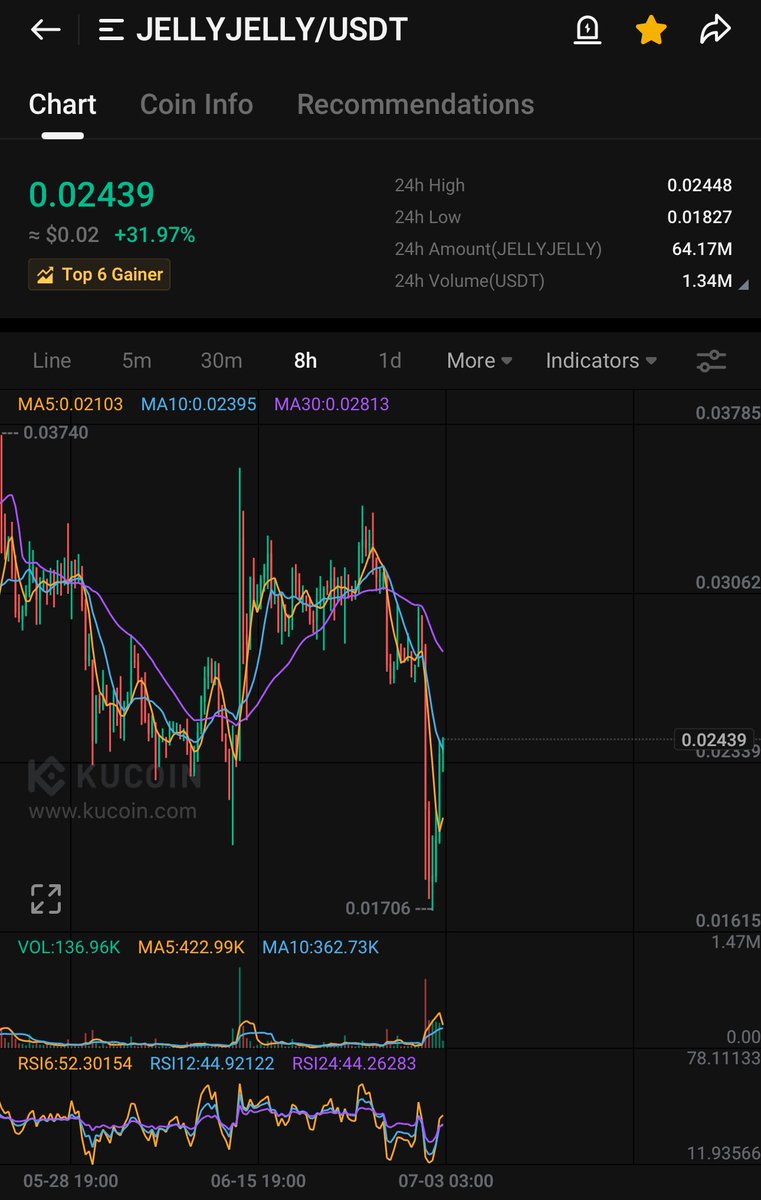
Task: Expand chart to fullscreen
Action: (45, 898)
